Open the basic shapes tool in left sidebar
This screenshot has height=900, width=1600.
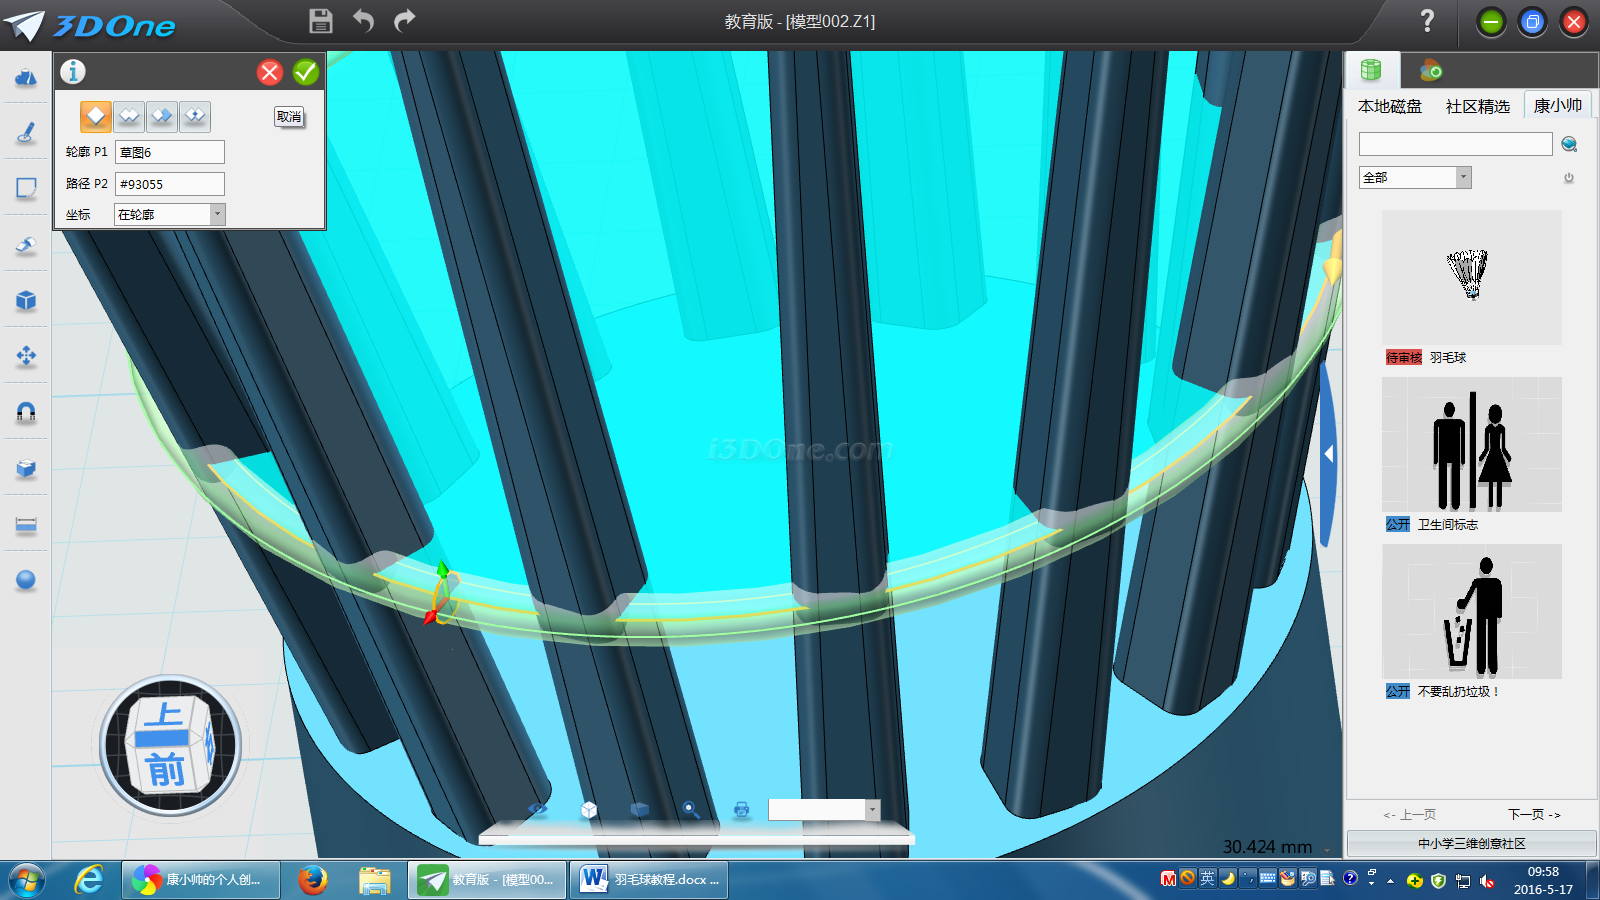tap(26, 77)
